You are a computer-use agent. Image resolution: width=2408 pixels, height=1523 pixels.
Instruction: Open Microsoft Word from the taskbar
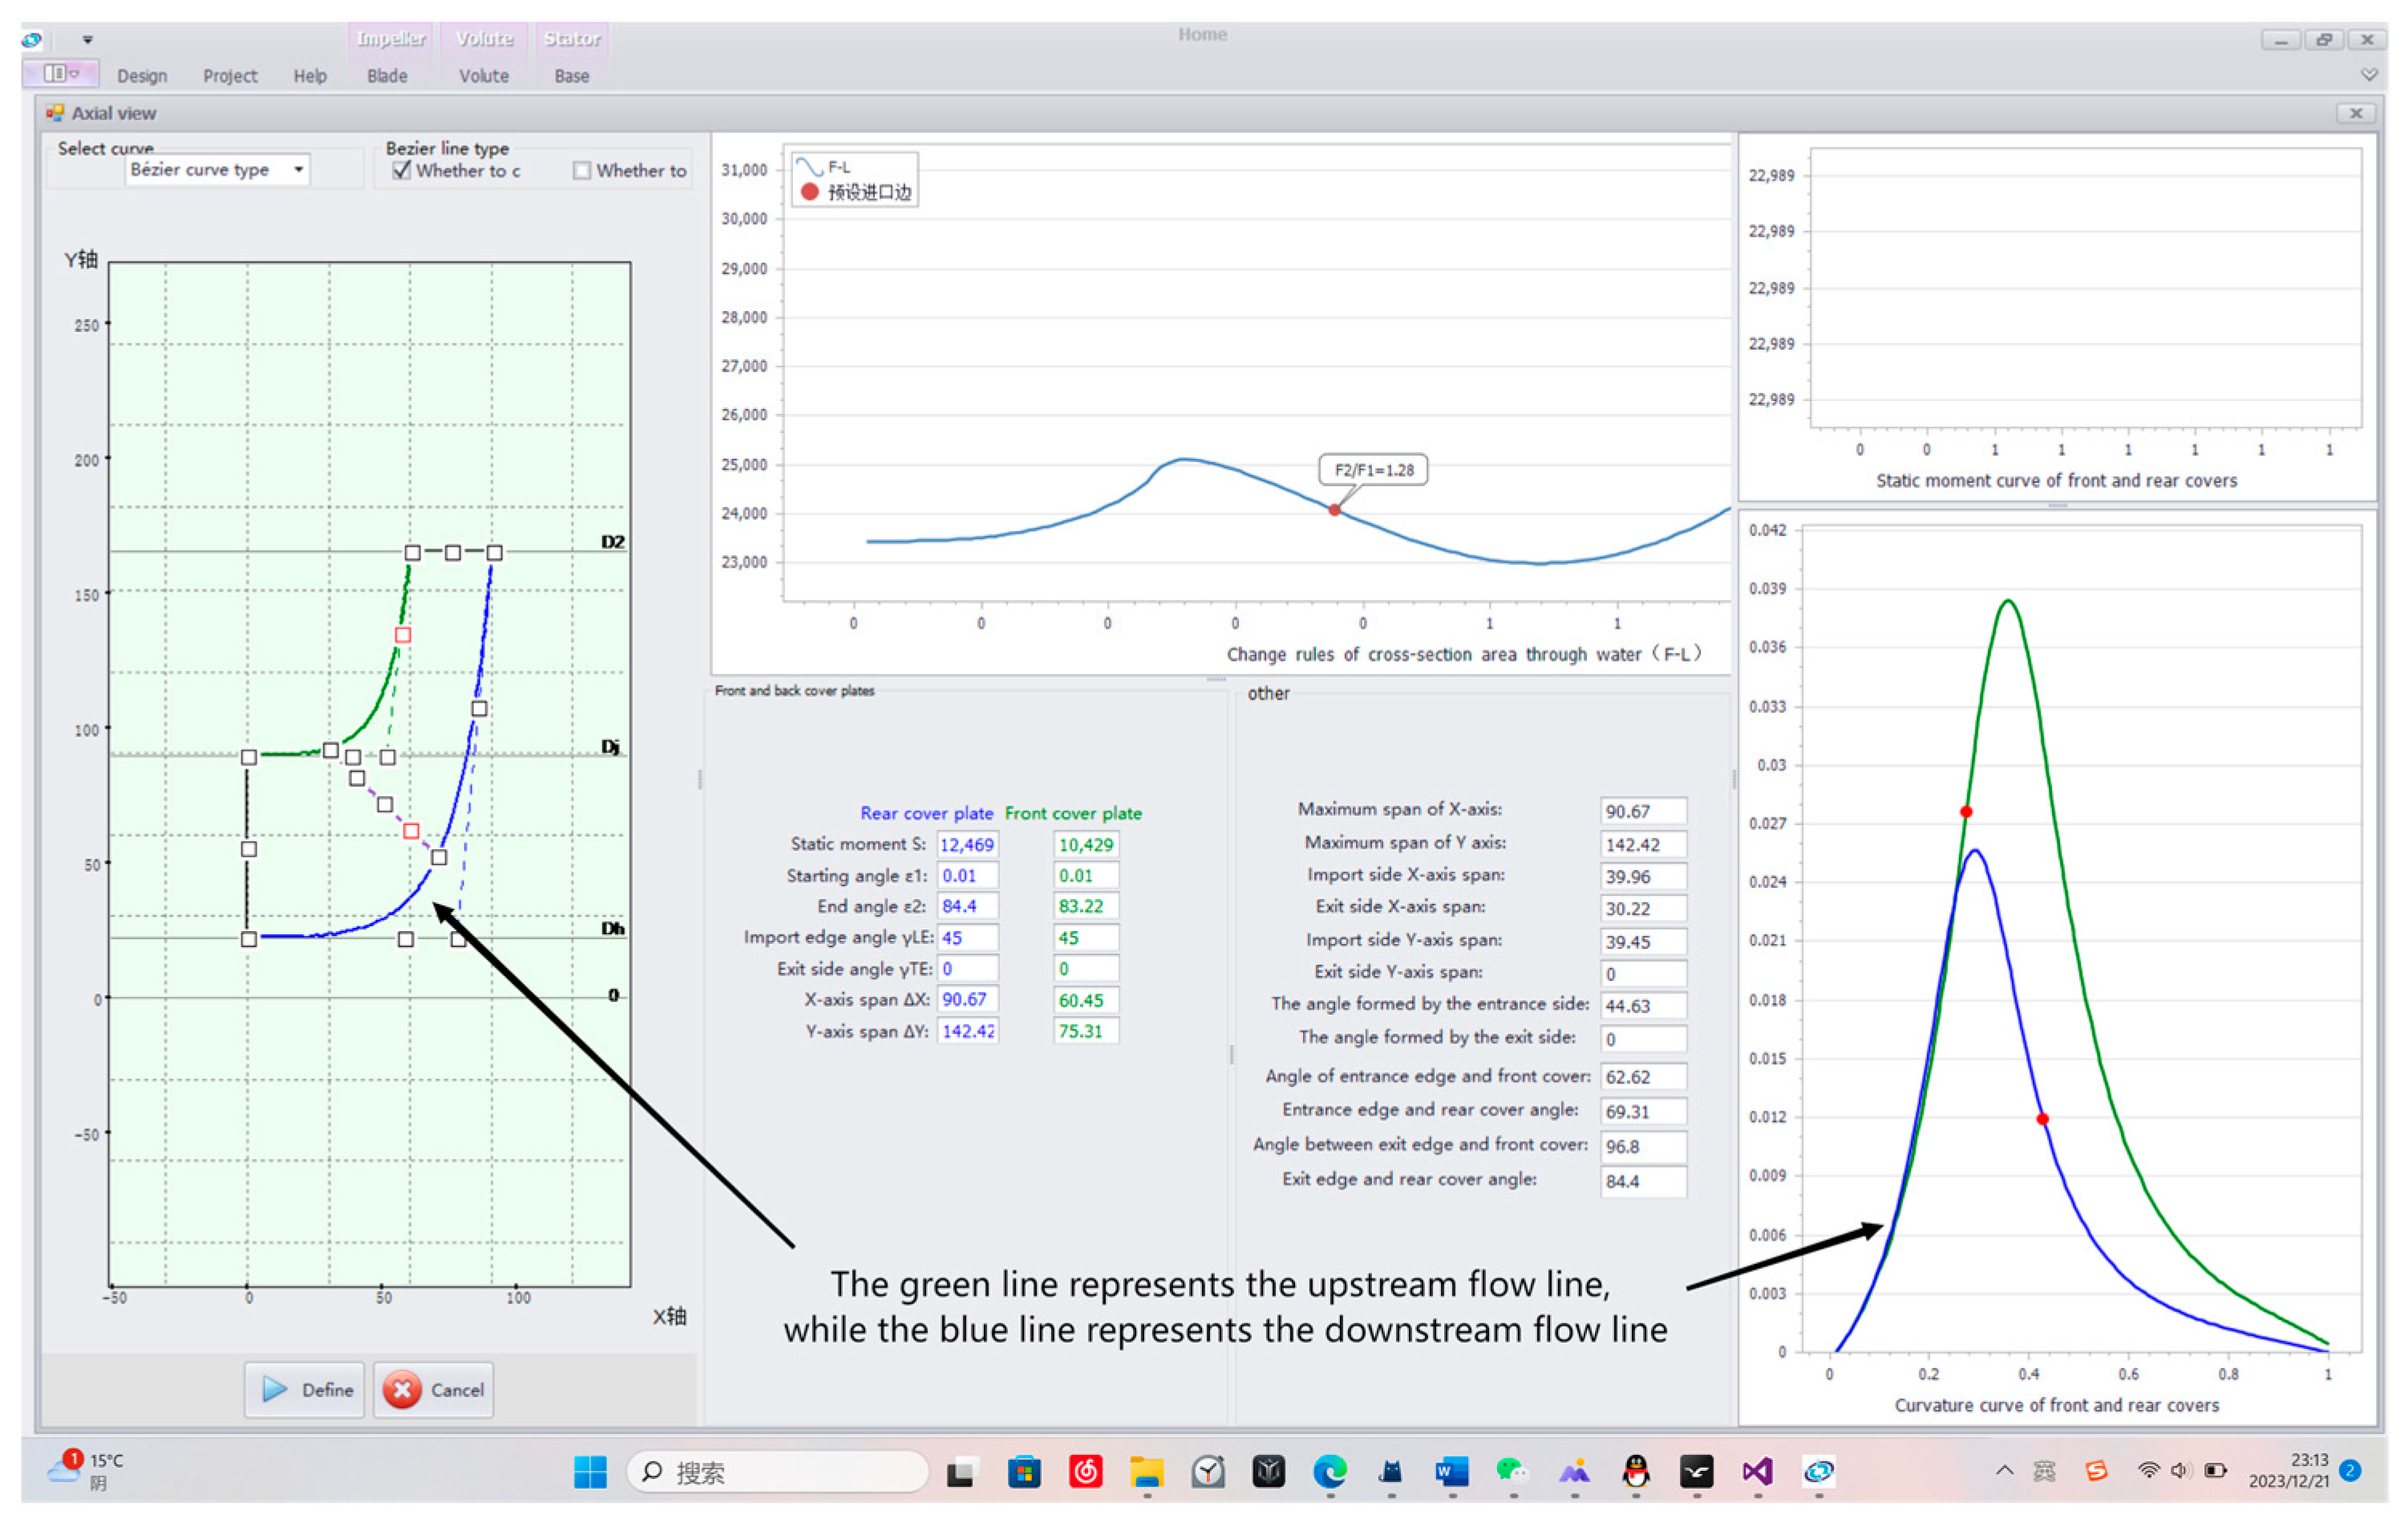(x=1451, y=1471)
